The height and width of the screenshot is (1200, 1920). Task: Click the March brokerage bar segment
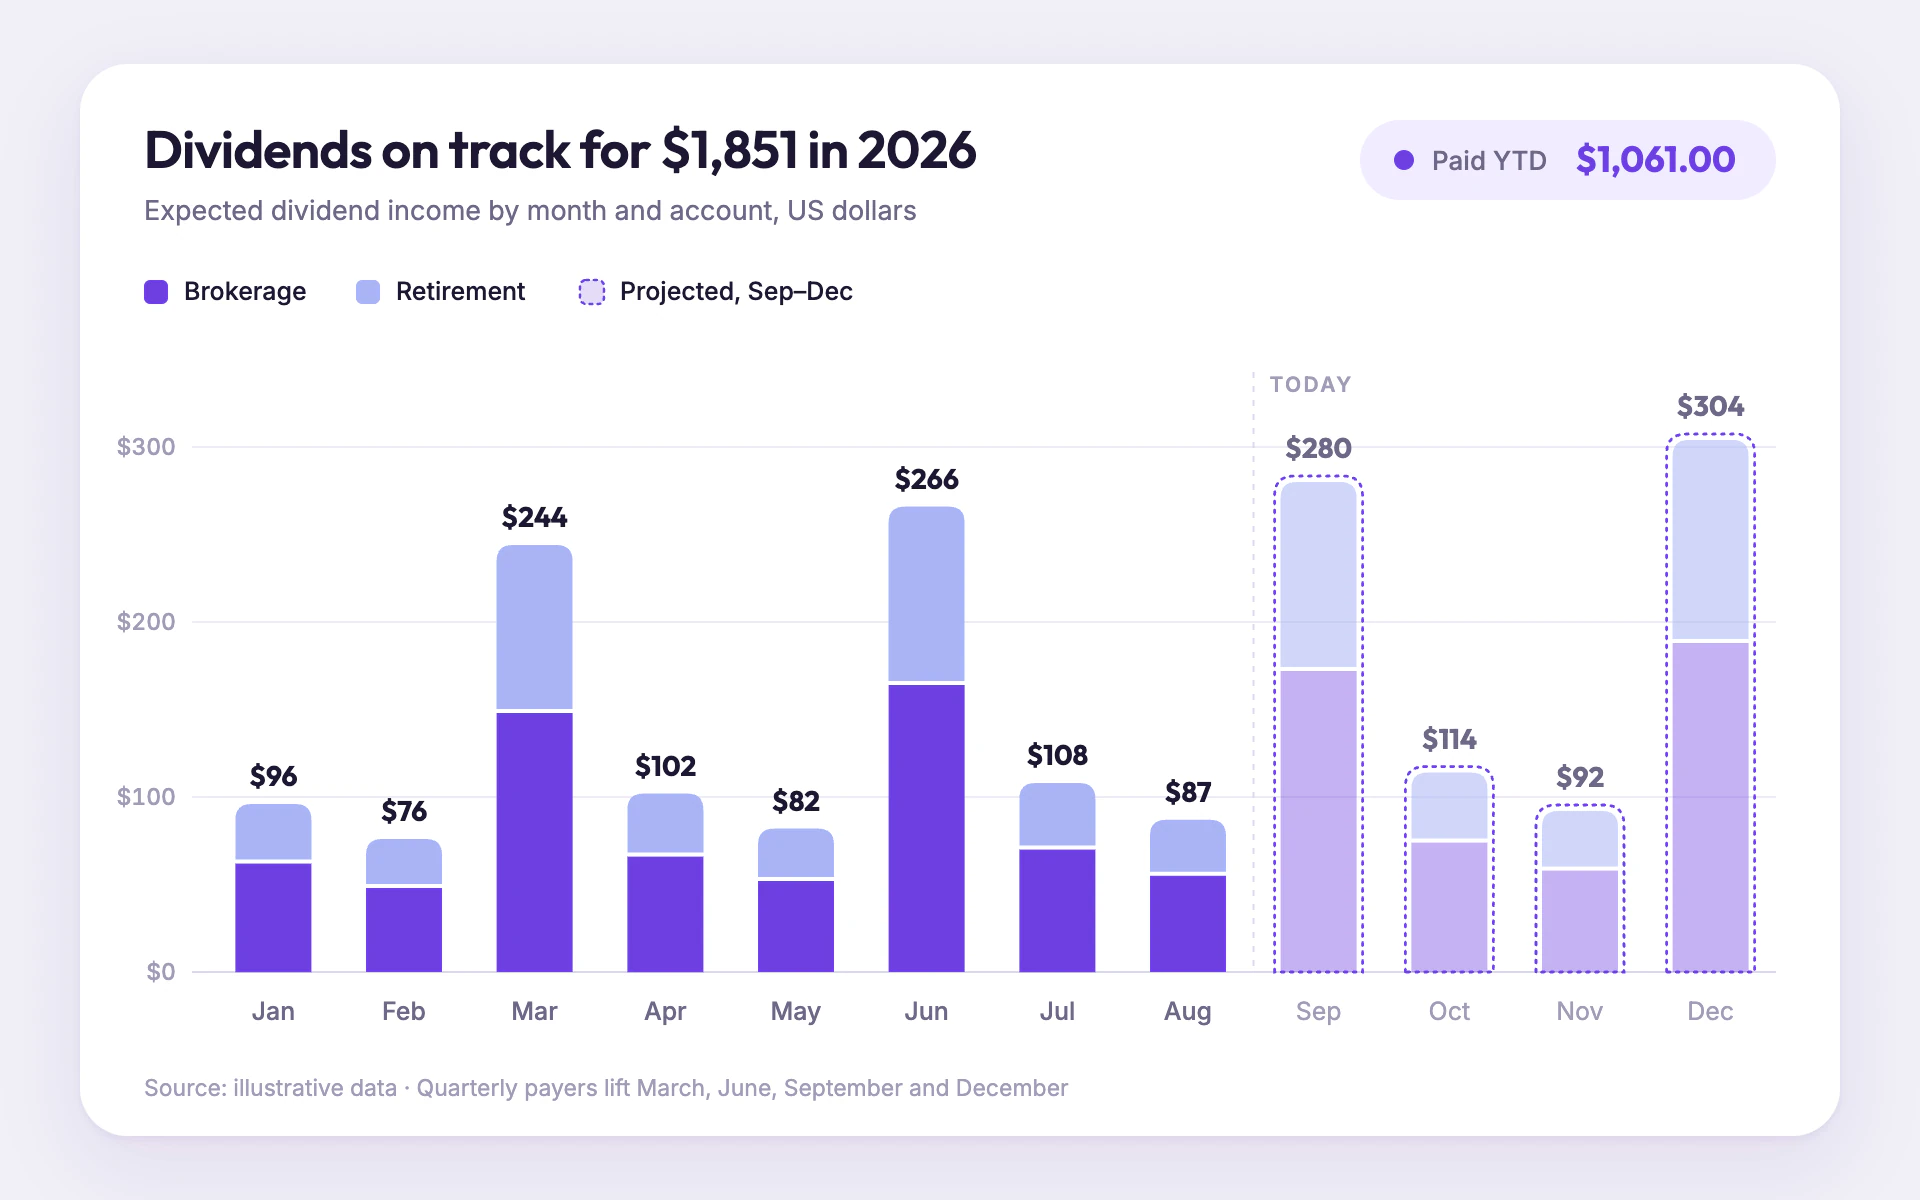tap(535, 842)
